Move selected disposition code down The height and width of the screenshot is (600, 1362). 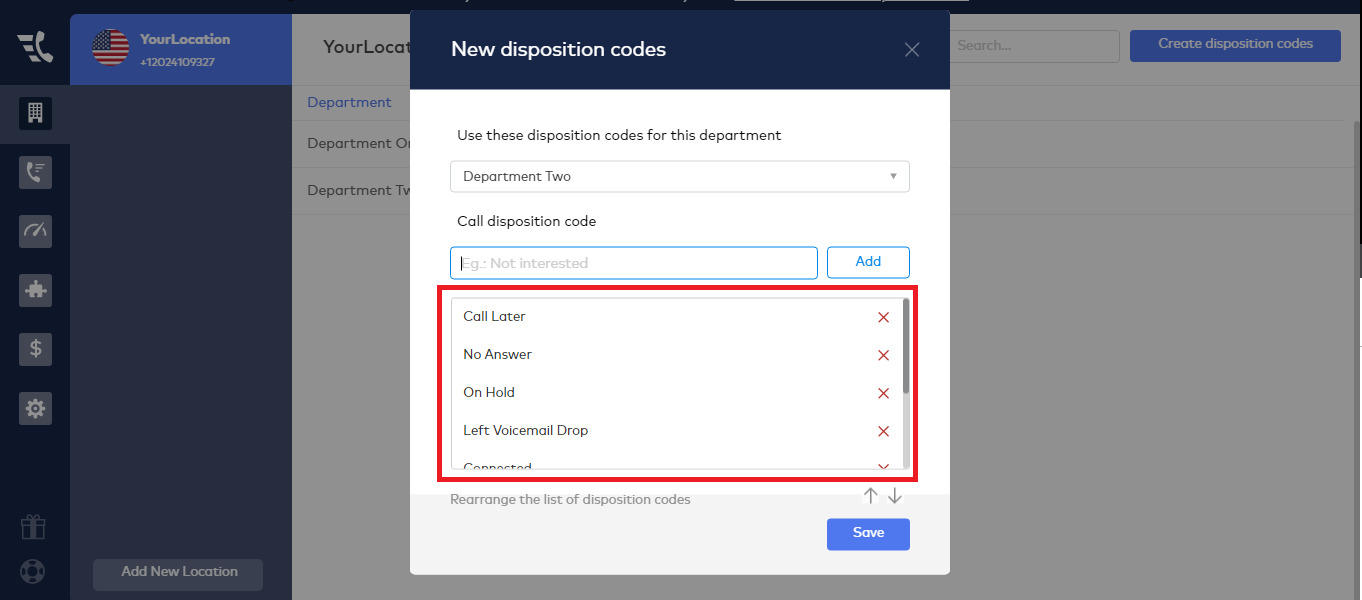point(895,496)
